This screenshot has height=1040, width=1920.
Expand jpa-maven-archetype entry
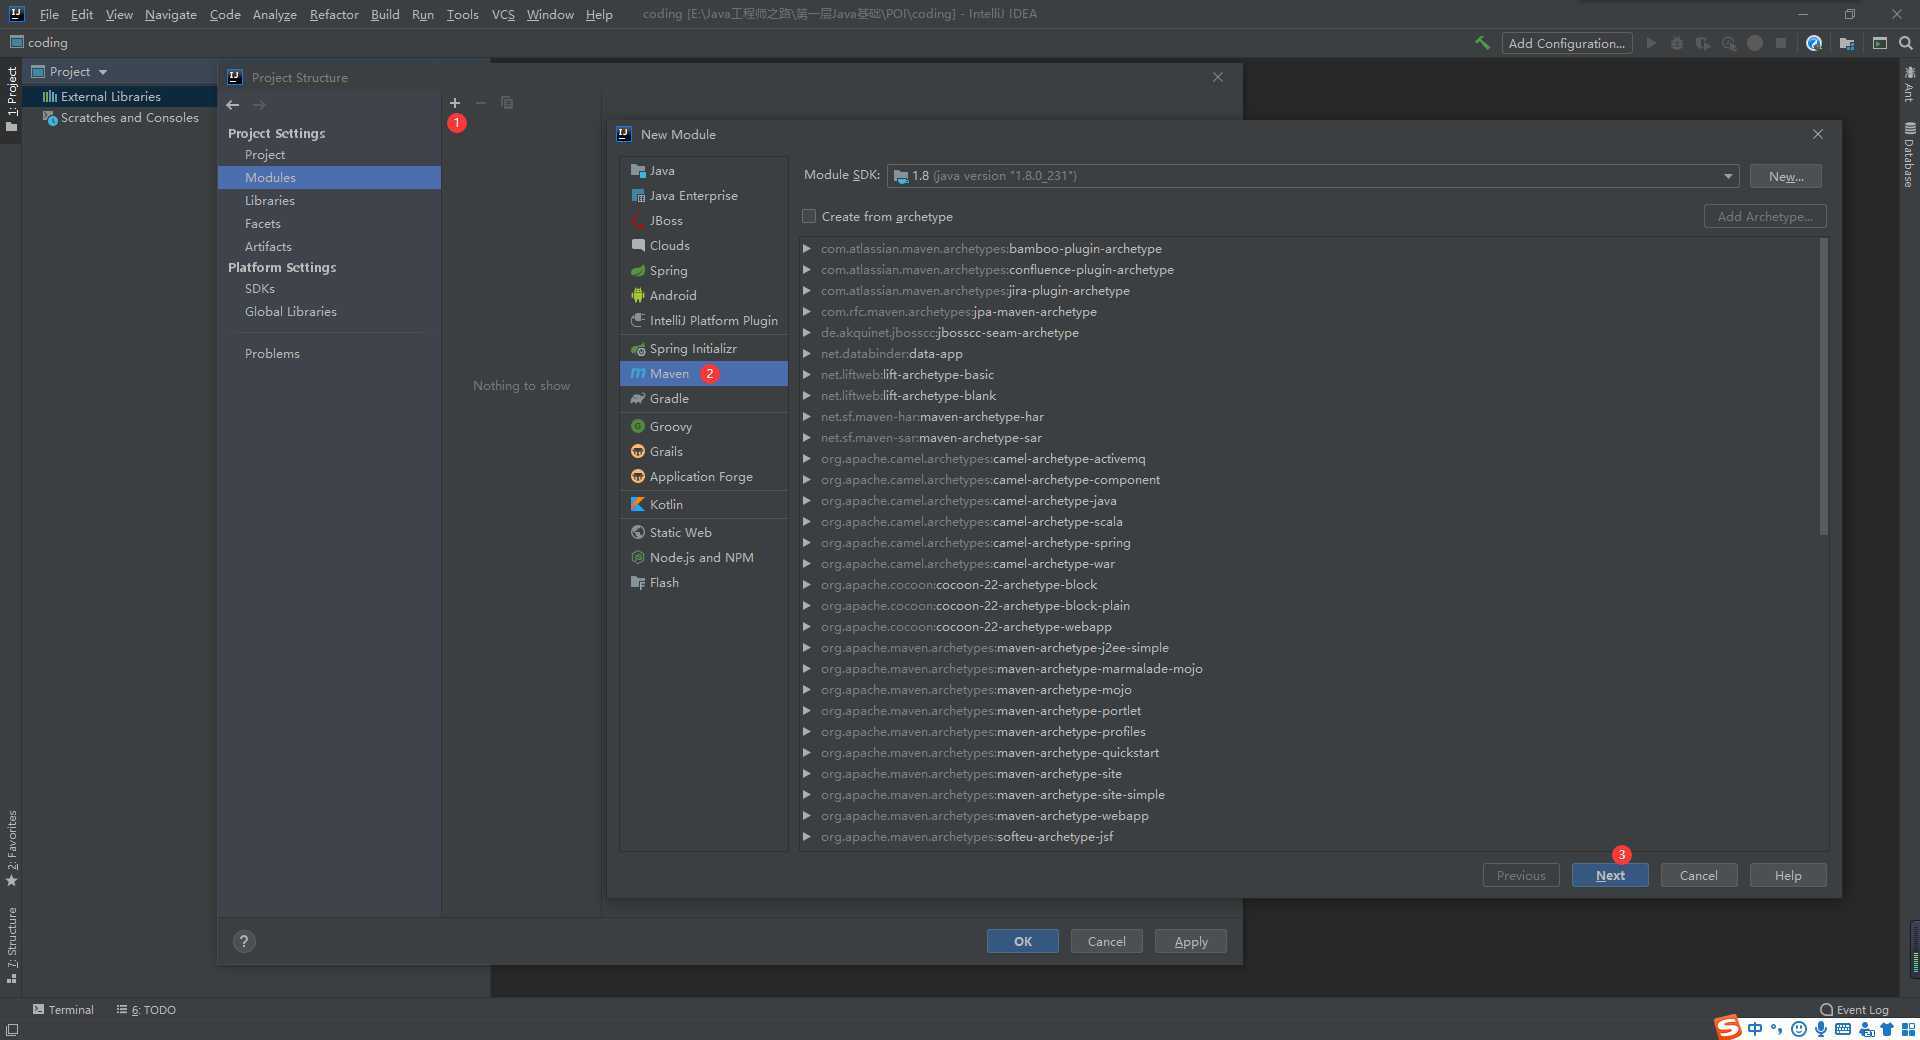[x=807, y=312]
